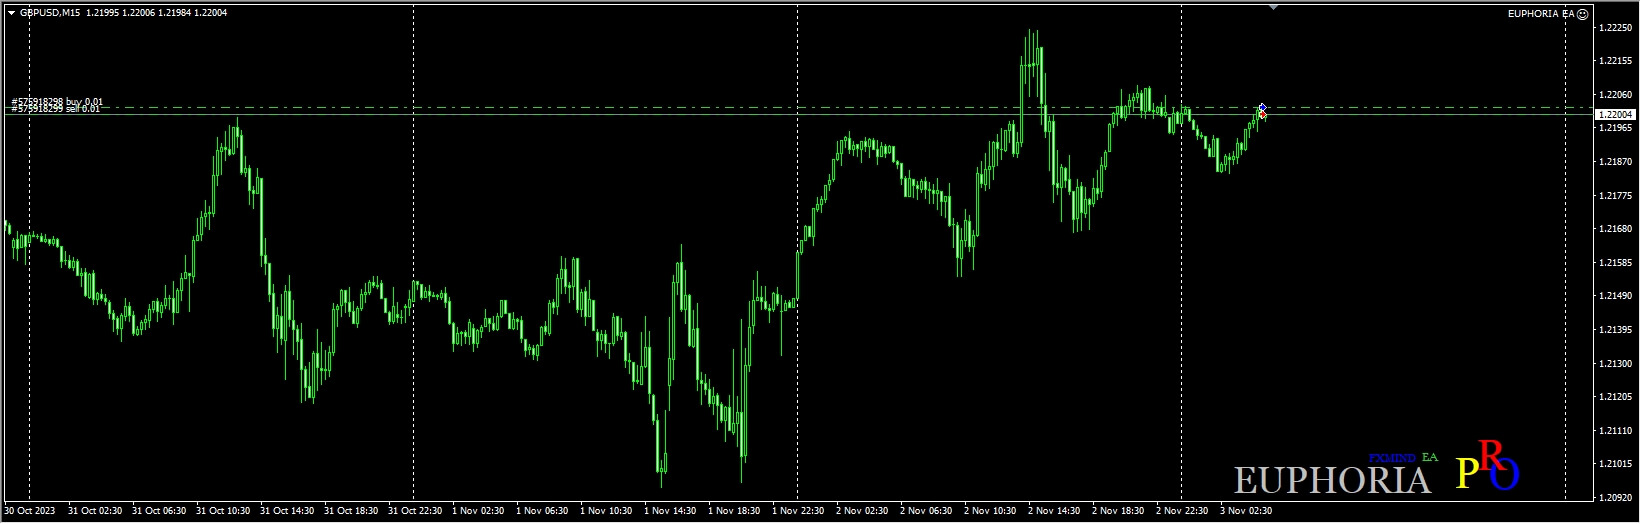
Task: Click the 30 Oct 2023 date label
Action: [30, 511]
